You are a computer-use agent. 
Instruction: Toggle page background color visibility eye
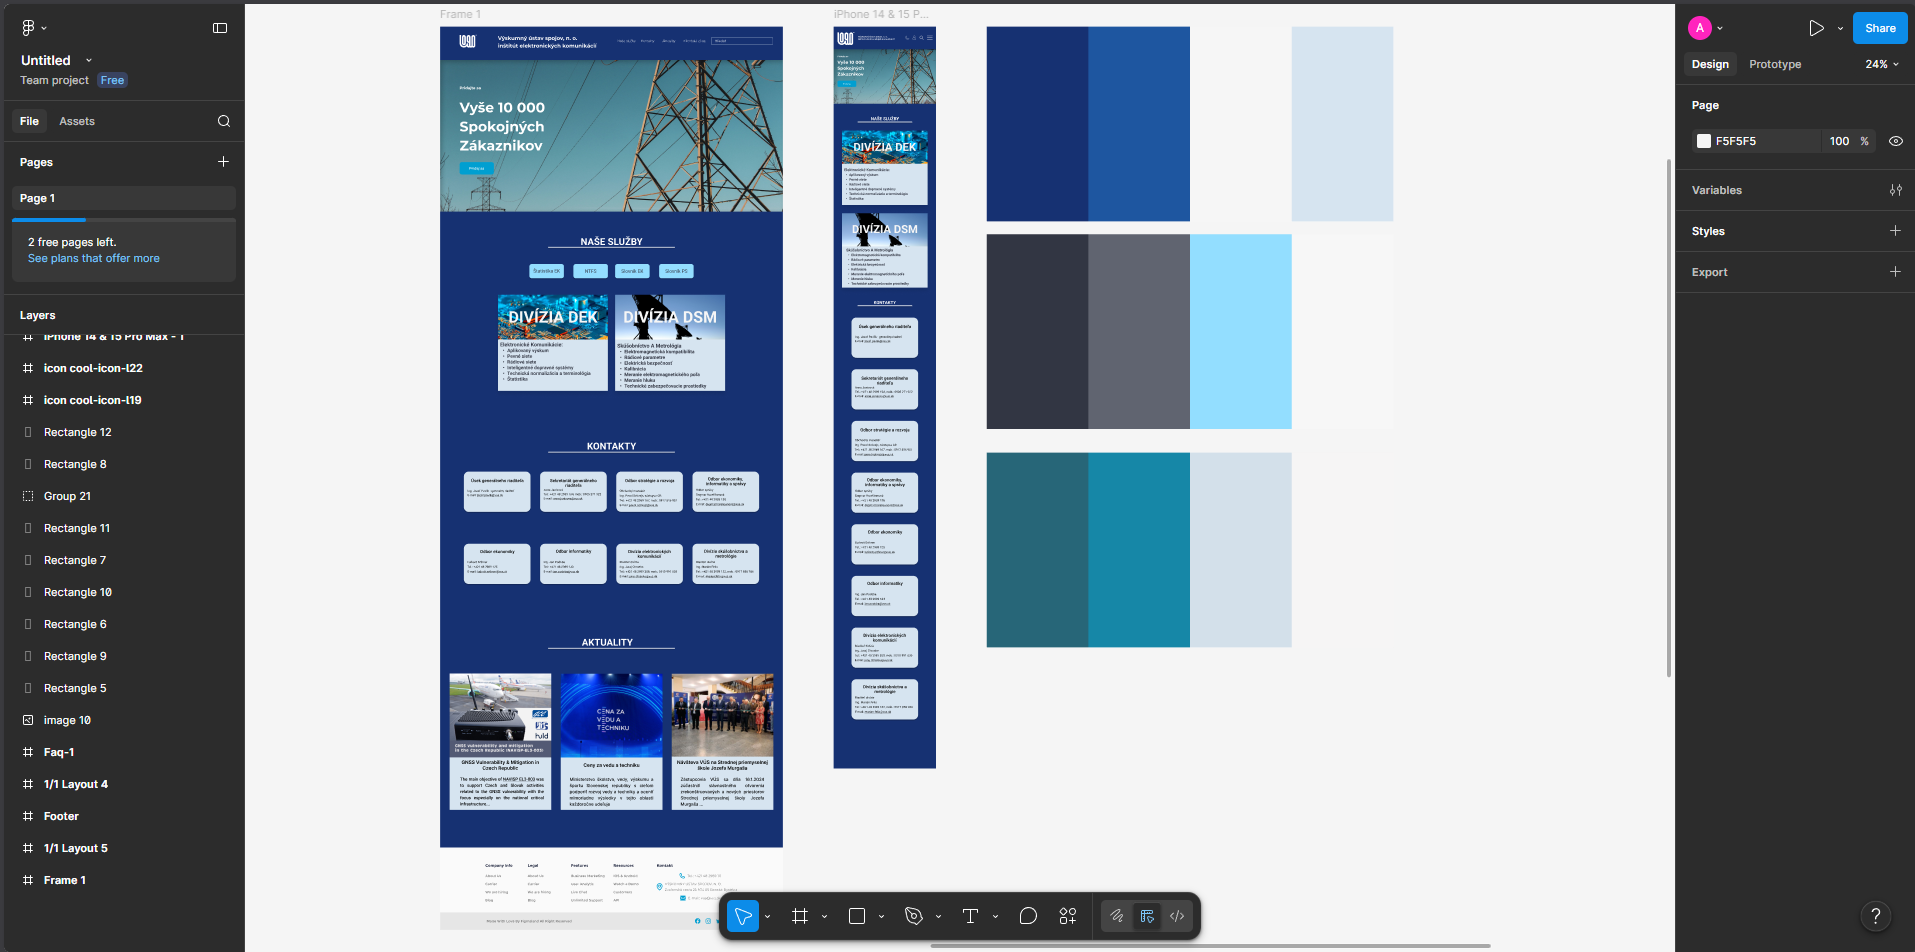pos(1895,141)
